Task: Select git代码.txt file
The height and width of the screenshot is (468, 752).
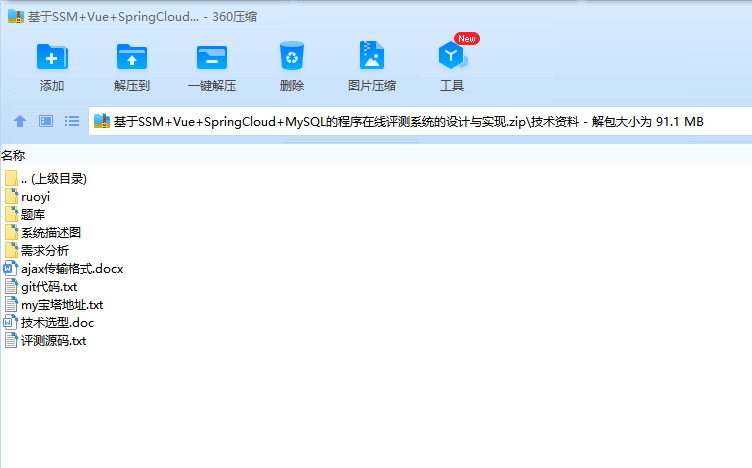Action: (41, 287)
